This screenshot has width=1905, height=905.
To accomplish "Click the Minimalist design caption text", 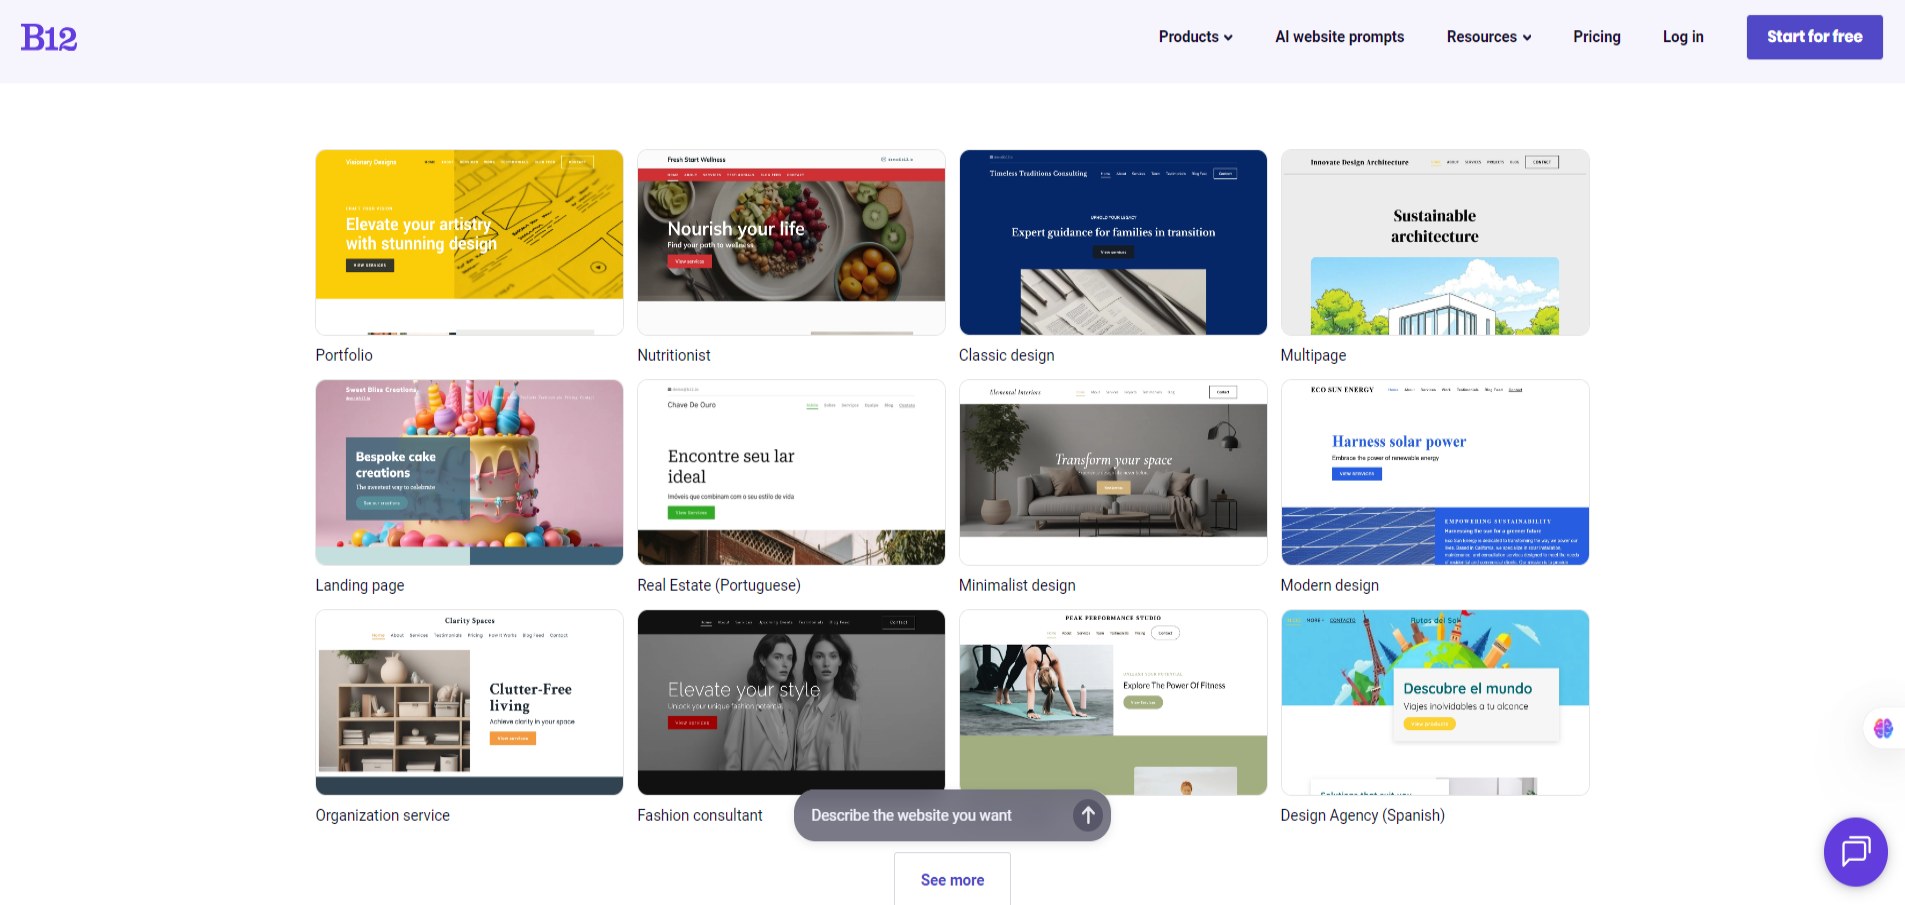I will pos(1017,585).
